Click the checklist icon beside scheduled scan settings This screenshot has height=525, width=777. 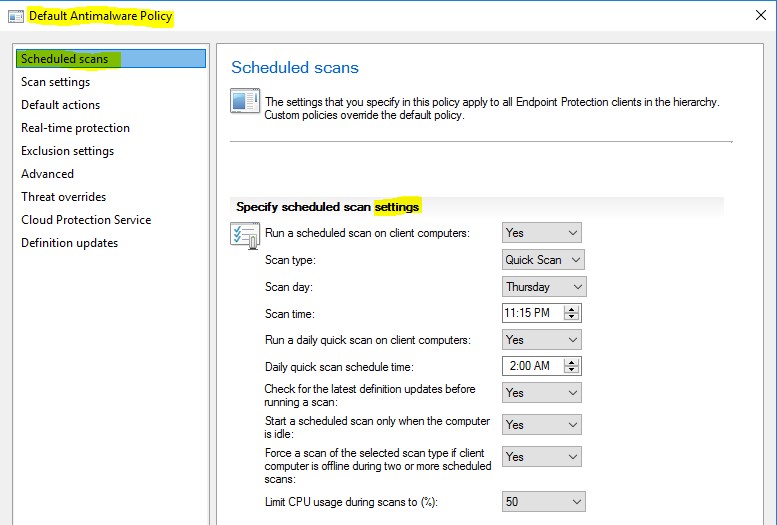(245, 235)
